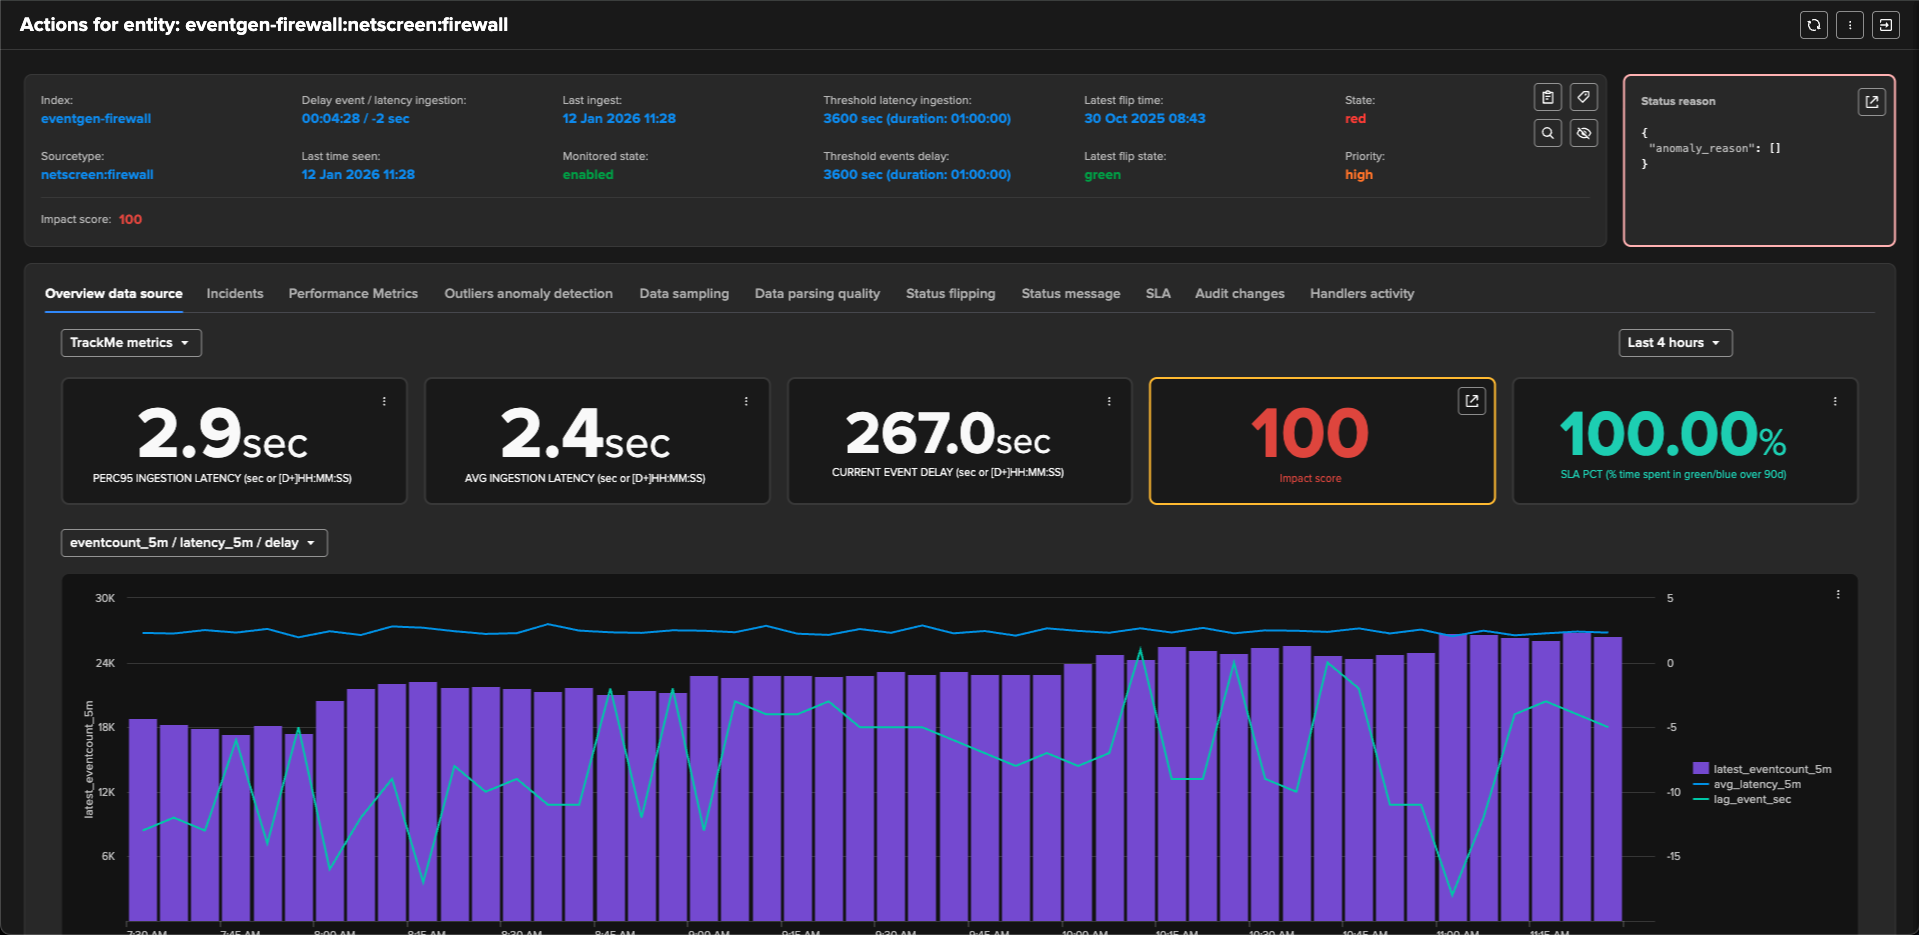Click lag_event_sec teal legend color marker
Screen dimensions: 1919x935
[1700, 799]
